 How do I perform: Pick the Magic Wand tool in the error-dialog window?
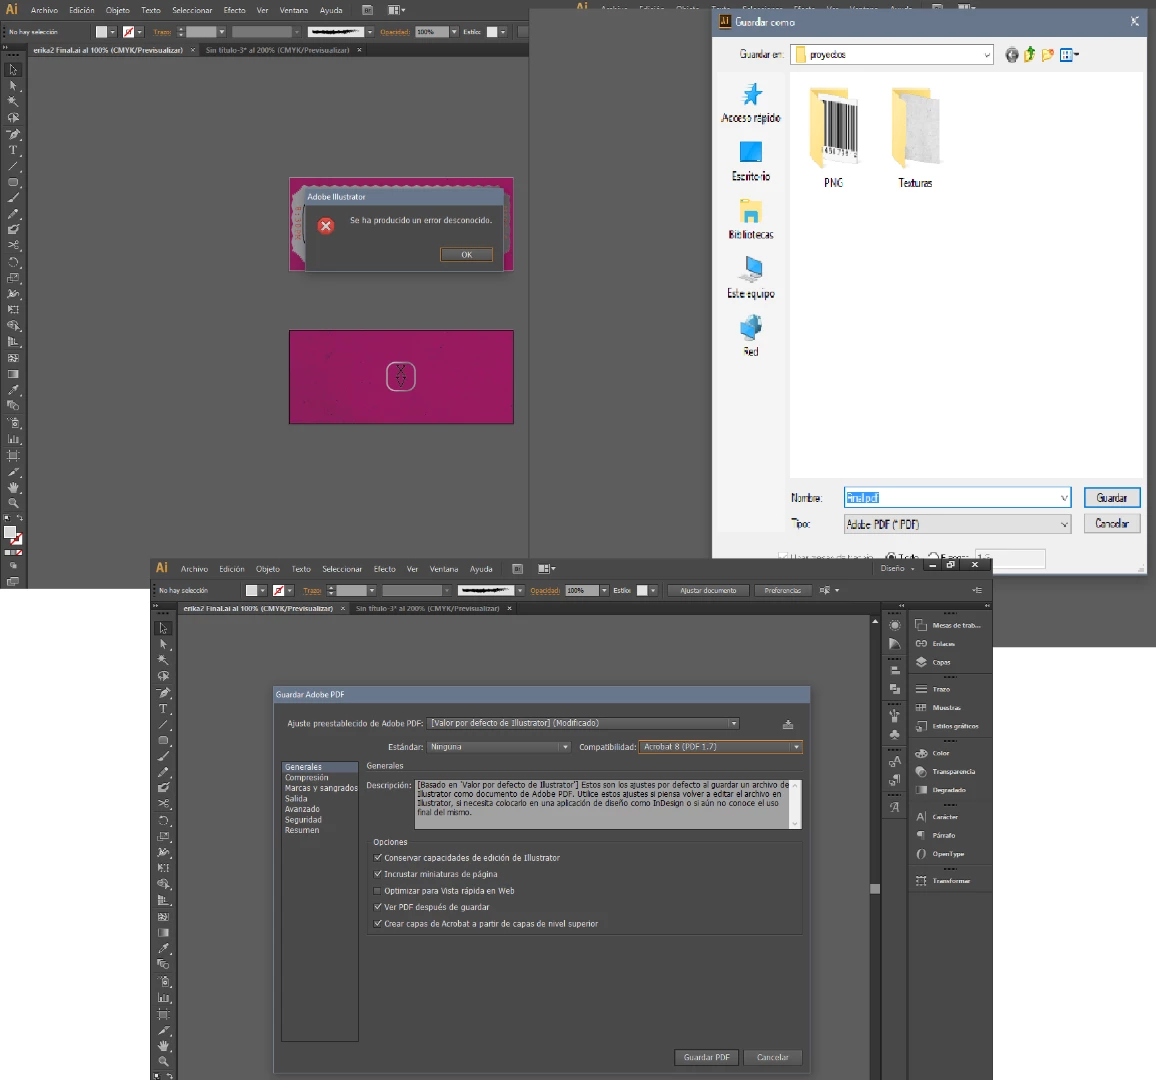point(13,102)
